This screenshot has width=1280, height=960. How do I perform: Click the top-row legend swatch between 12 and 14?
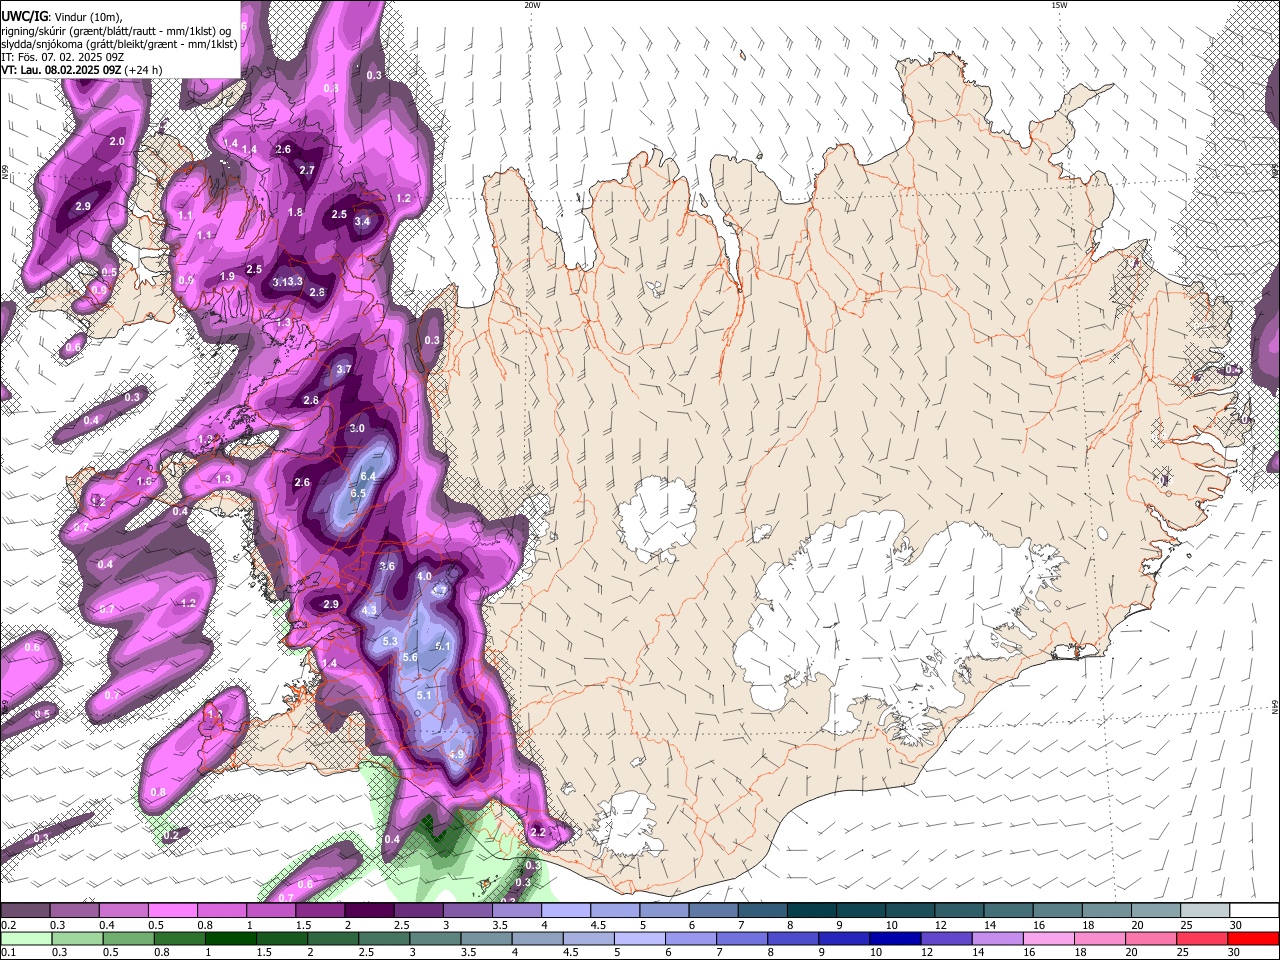(959, 911)
